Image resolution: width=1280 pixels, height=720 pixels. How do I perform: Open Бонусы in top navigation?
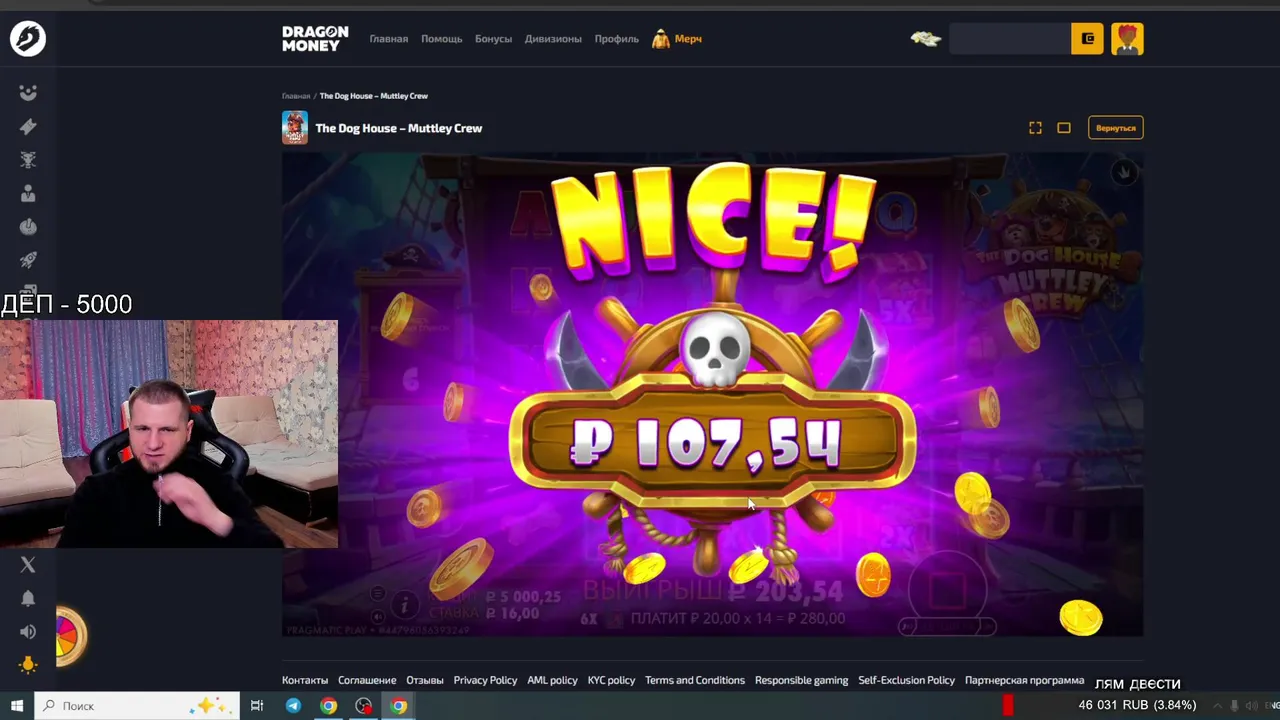pyautogui.click(x=493, y=39)
